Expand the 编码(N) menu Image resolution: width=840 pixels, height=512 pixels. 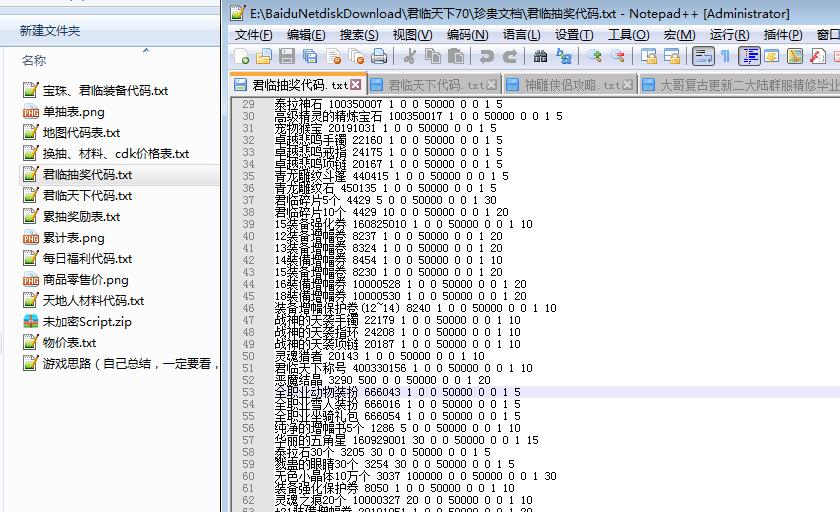pyautogui.click(x=467, y=34)
